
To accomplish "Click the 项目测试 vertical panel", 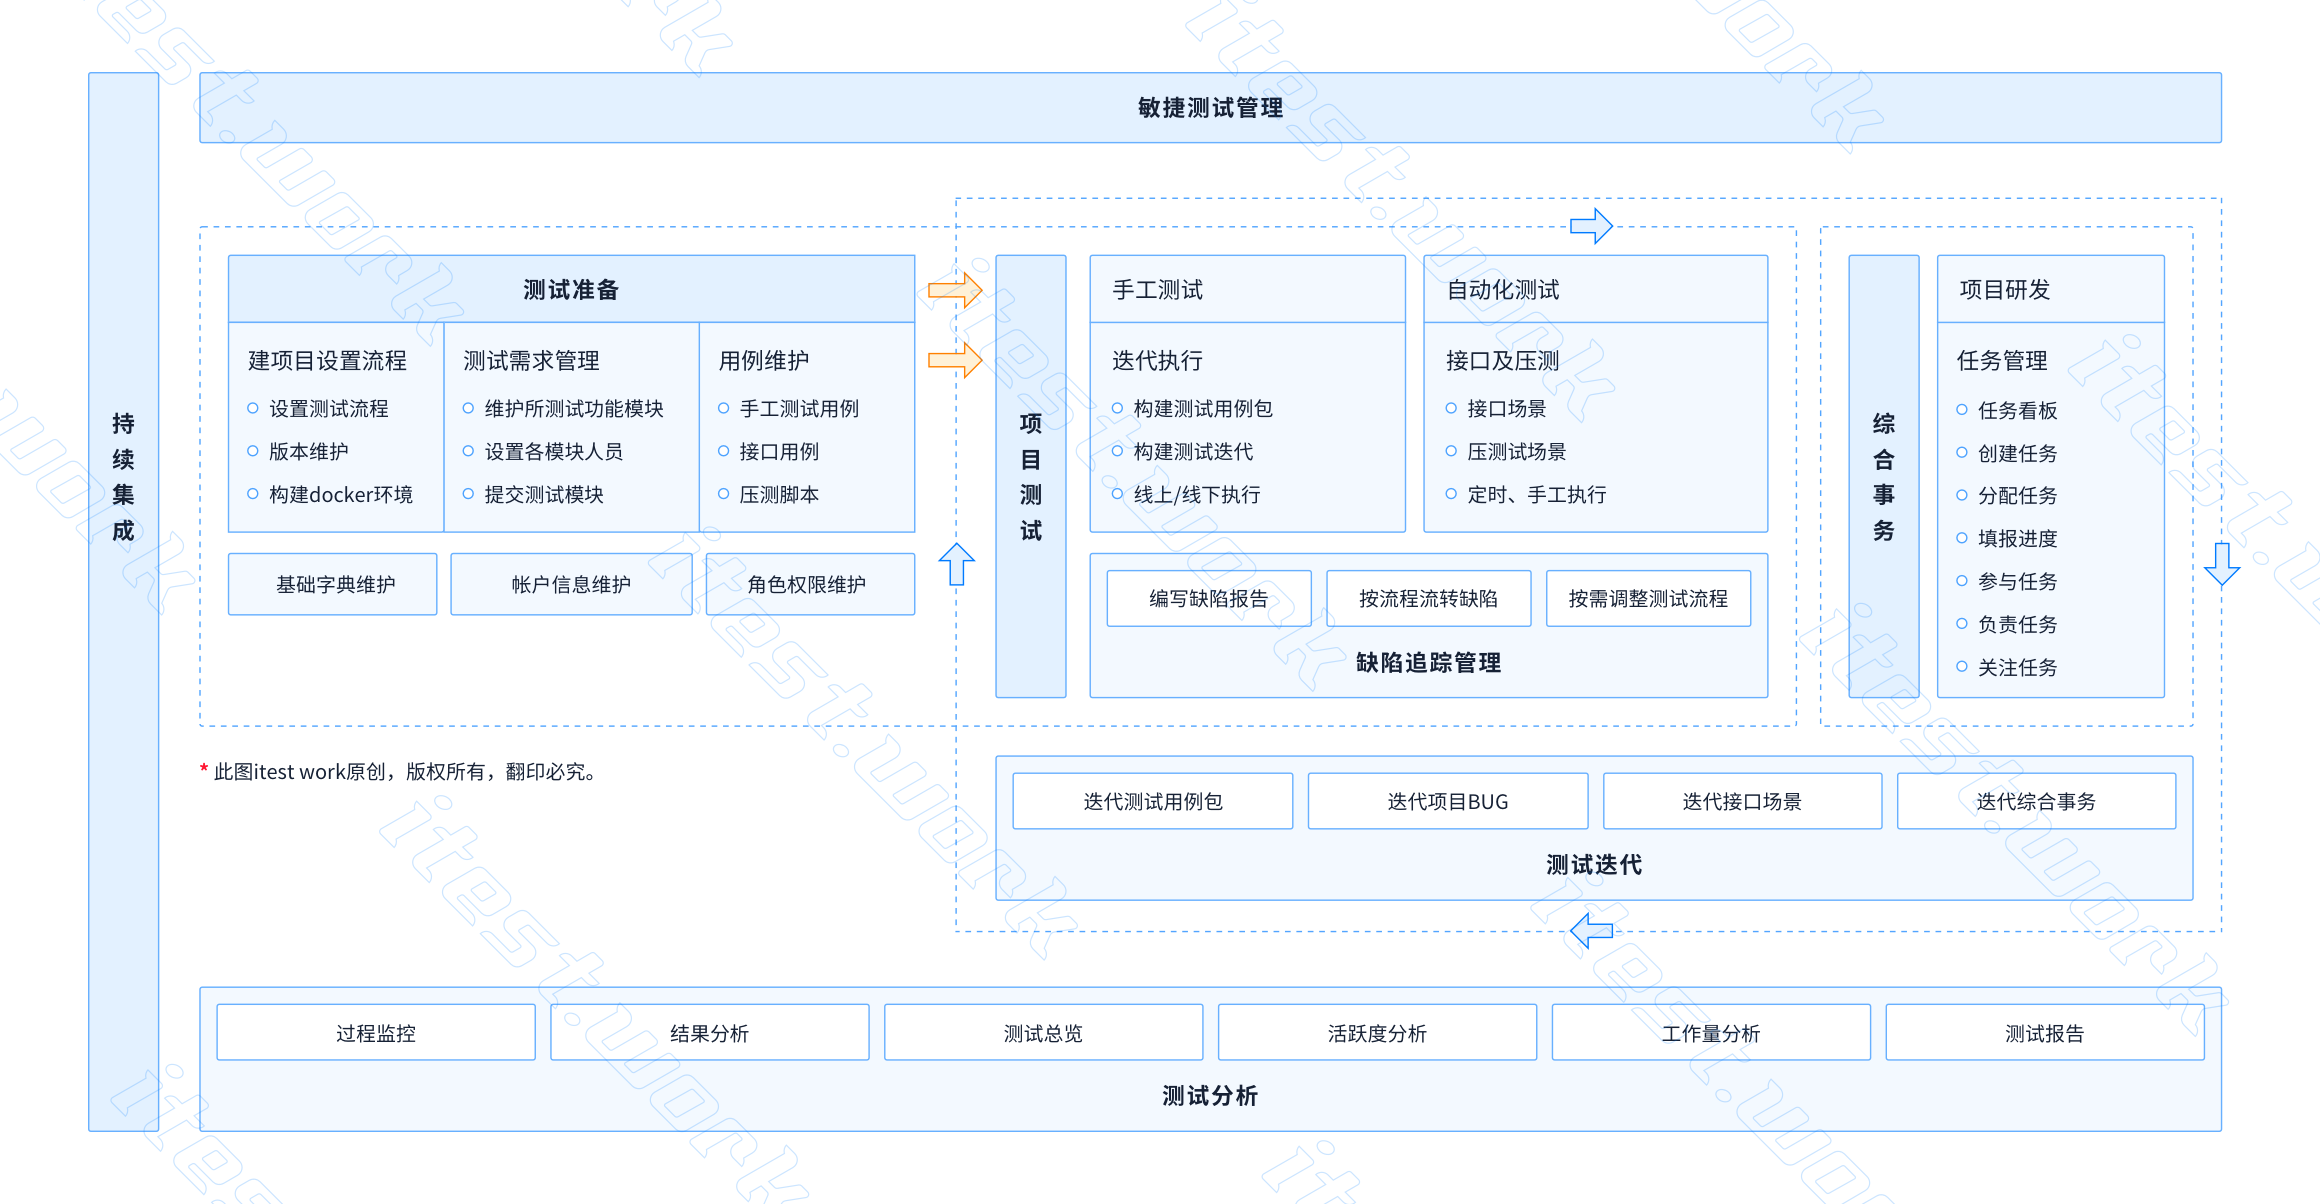I will (1030, 476).
